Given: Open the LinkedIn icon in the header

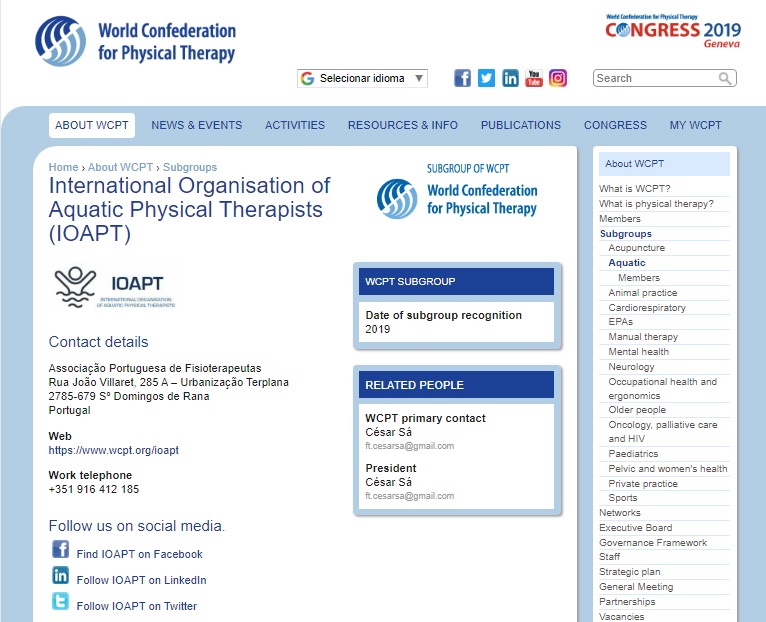Looking at the screenshot, I should tap(511, 78).
